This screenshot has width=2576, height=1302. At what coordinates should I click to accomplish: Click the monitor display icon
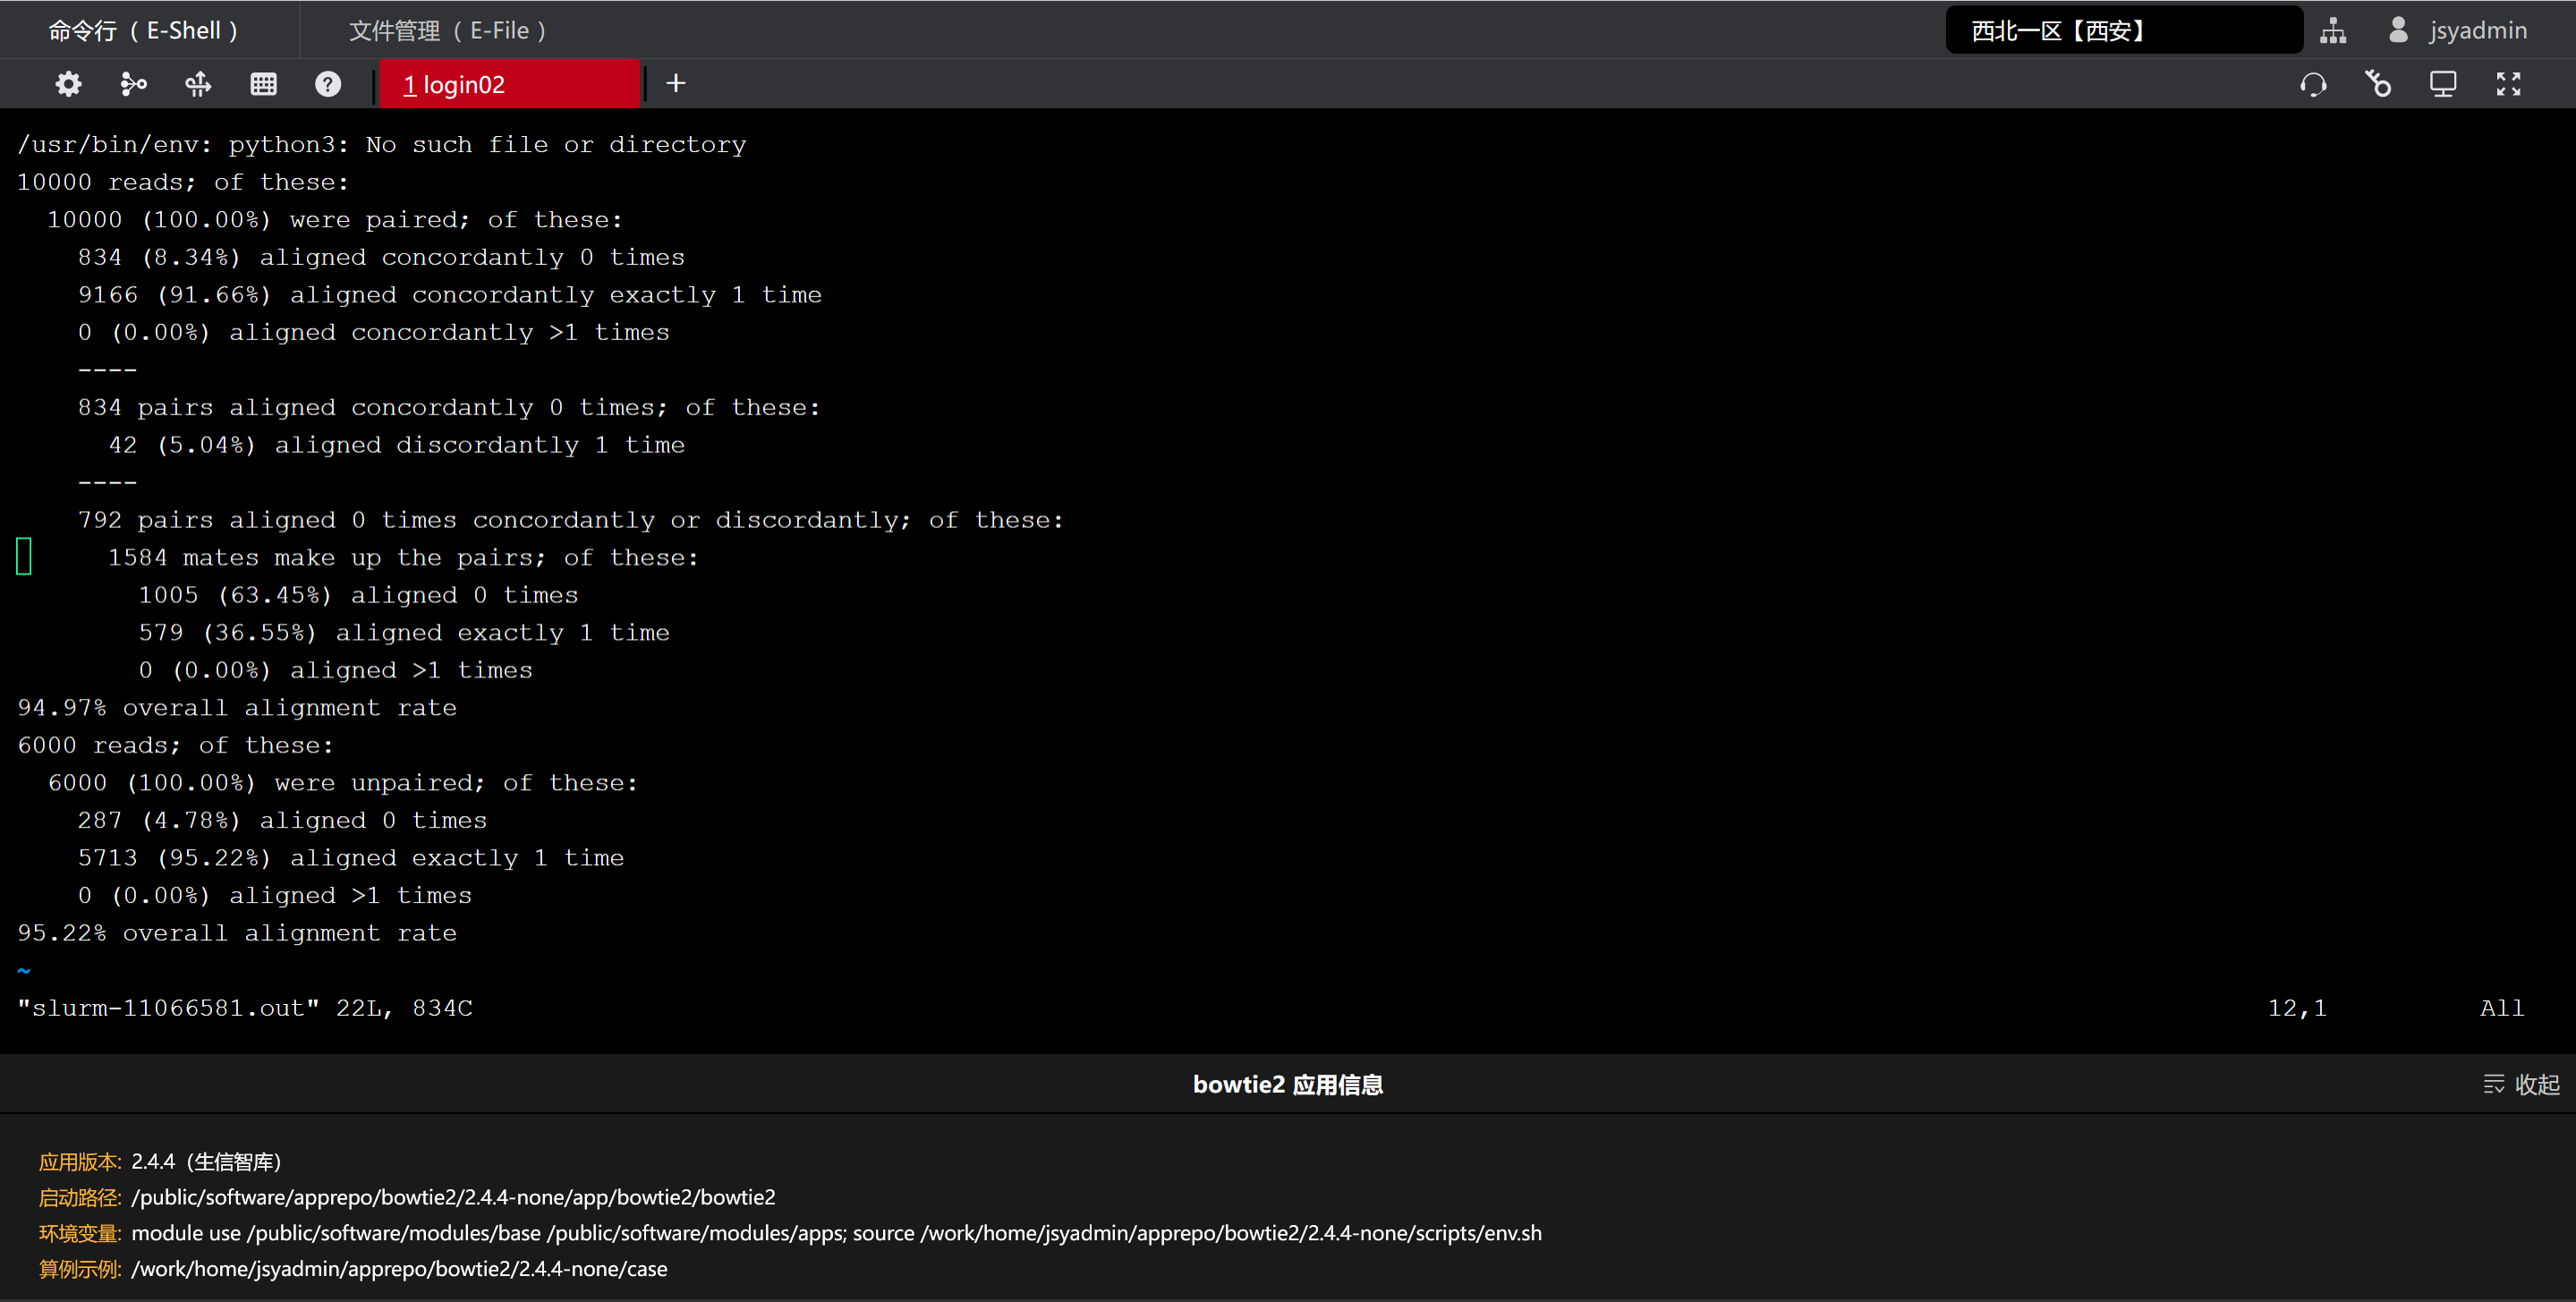[x=2443, y=84]
